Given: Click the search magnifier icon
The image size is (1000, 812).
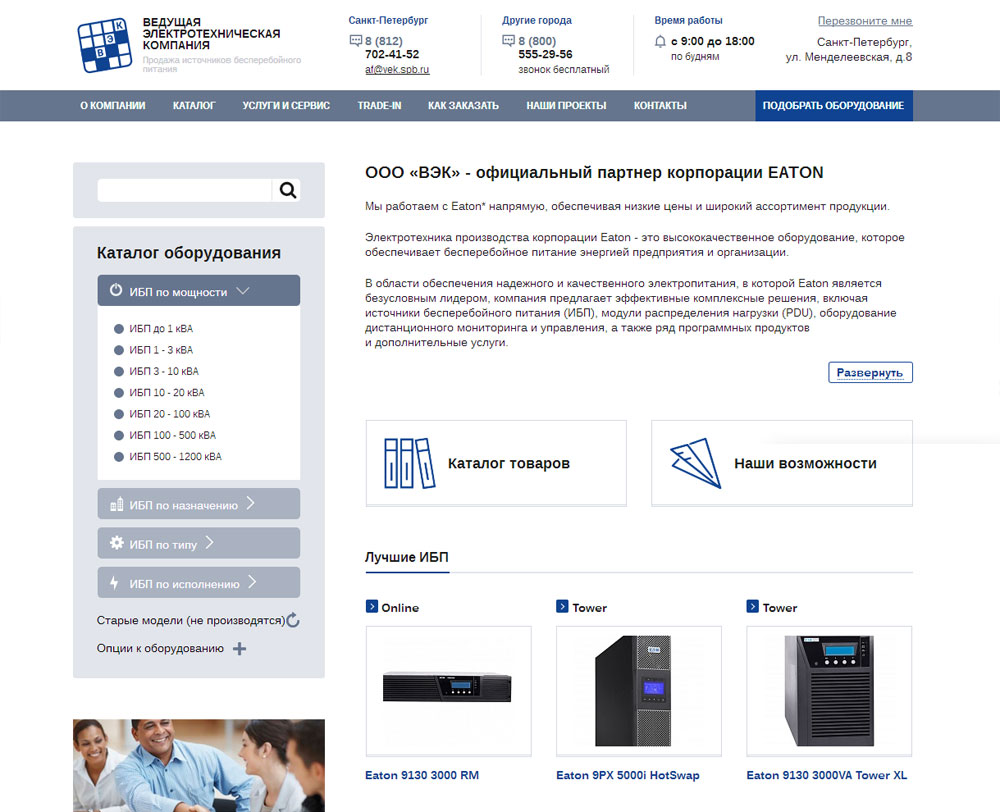Looking at the screenshot, I should tap(288, 190).
